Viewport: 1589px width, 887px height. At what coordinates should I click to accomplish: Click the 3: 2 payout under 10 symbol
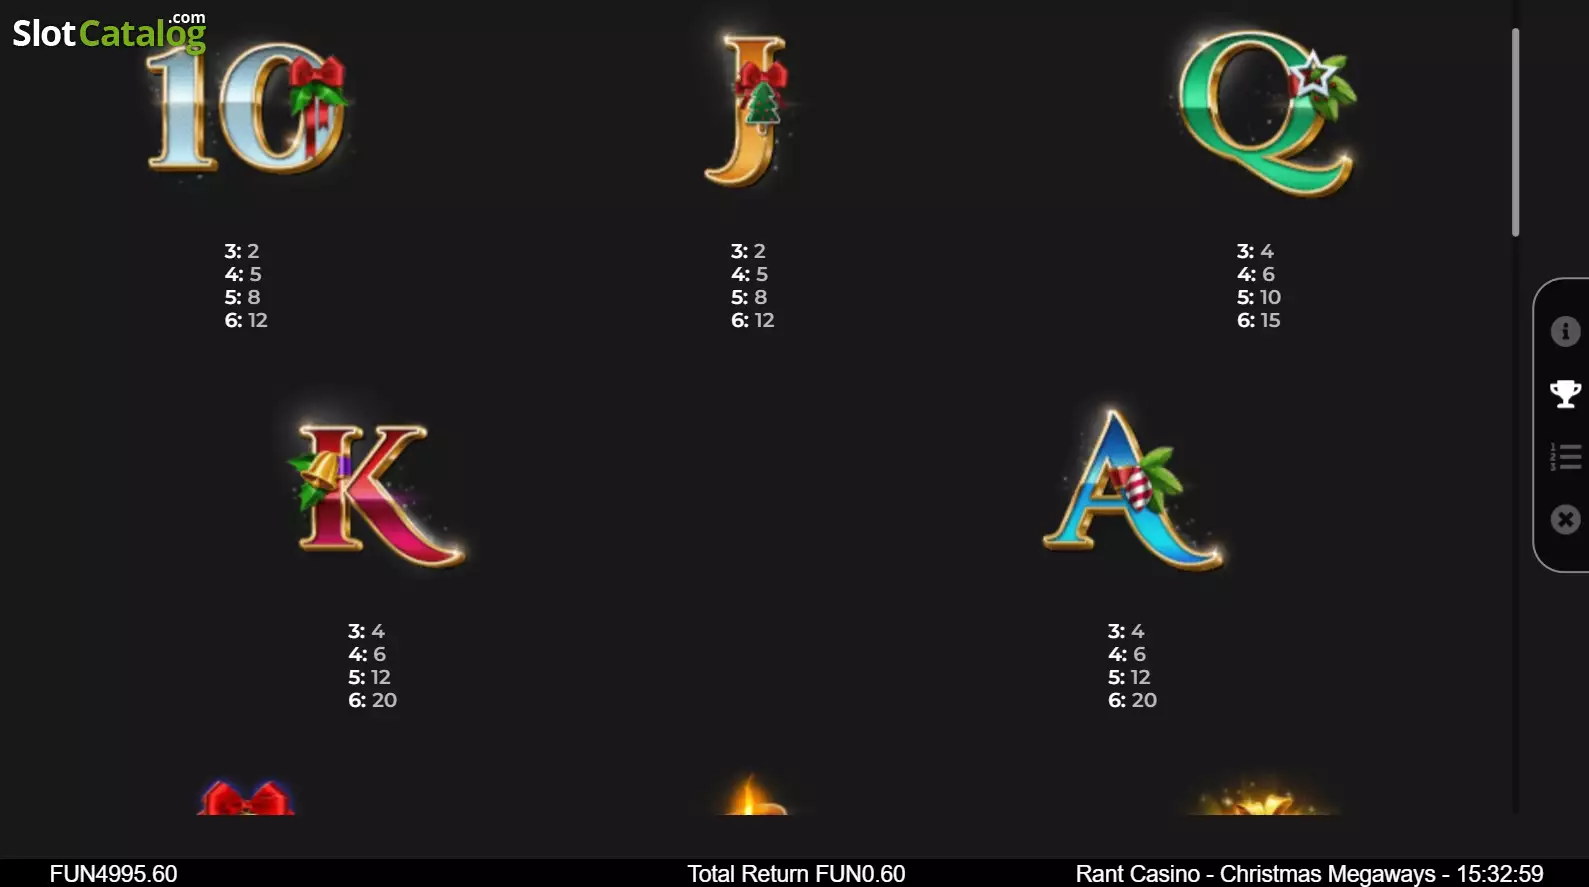tap(242, 251)
